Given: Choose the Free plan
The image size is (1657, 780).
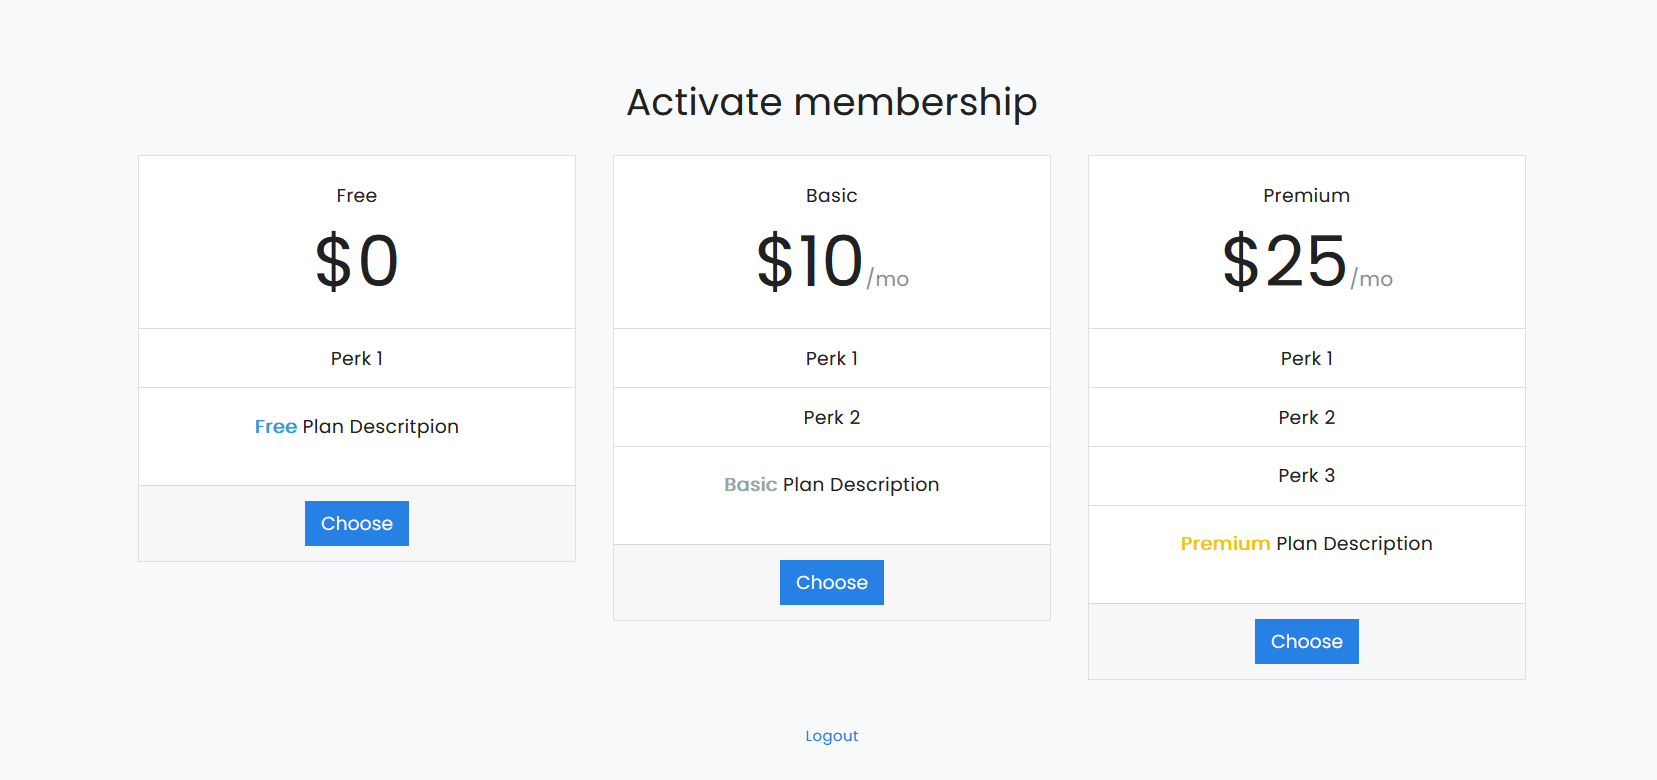Looking at the screenshot, I should pos(357,523).
